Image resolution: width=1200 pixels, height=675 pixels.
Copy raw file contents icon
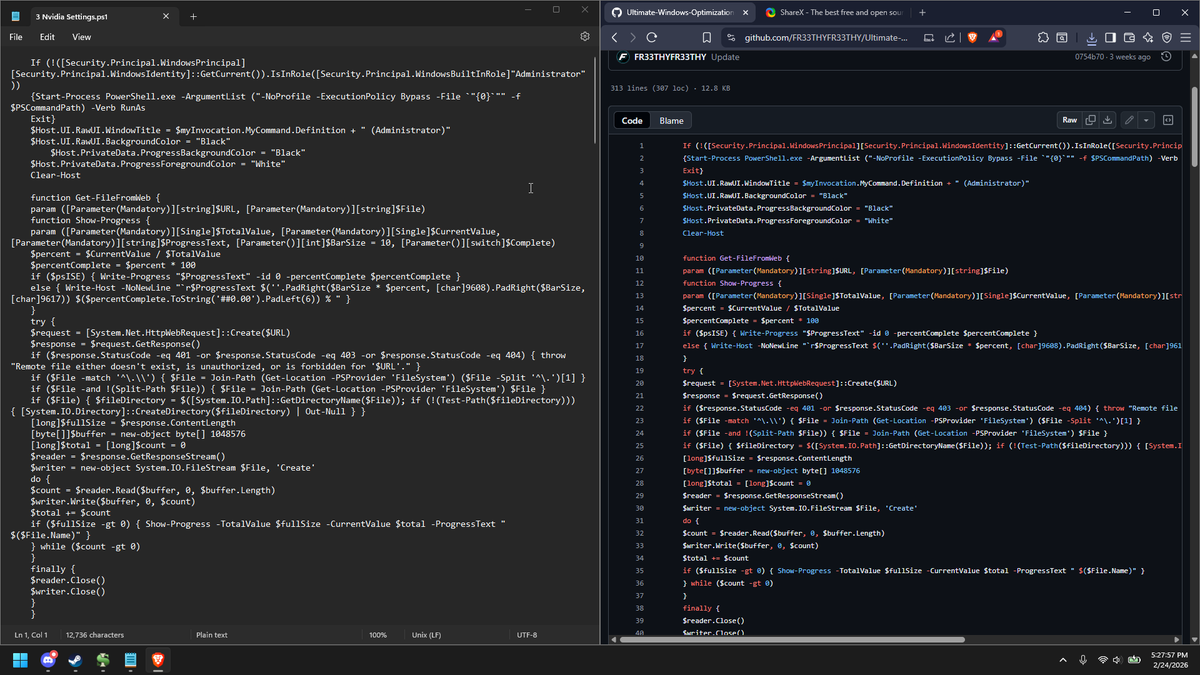point(1090,120)
